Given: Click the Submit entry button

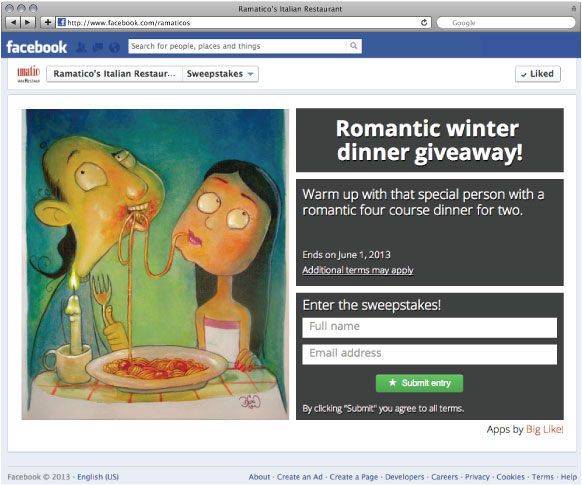Looking at the screenshot, I should tap(419, 383).
